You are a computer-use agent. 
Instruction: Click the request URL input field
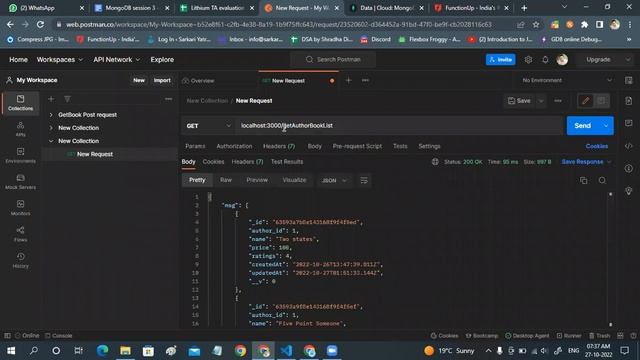click(x=399, y=126)
